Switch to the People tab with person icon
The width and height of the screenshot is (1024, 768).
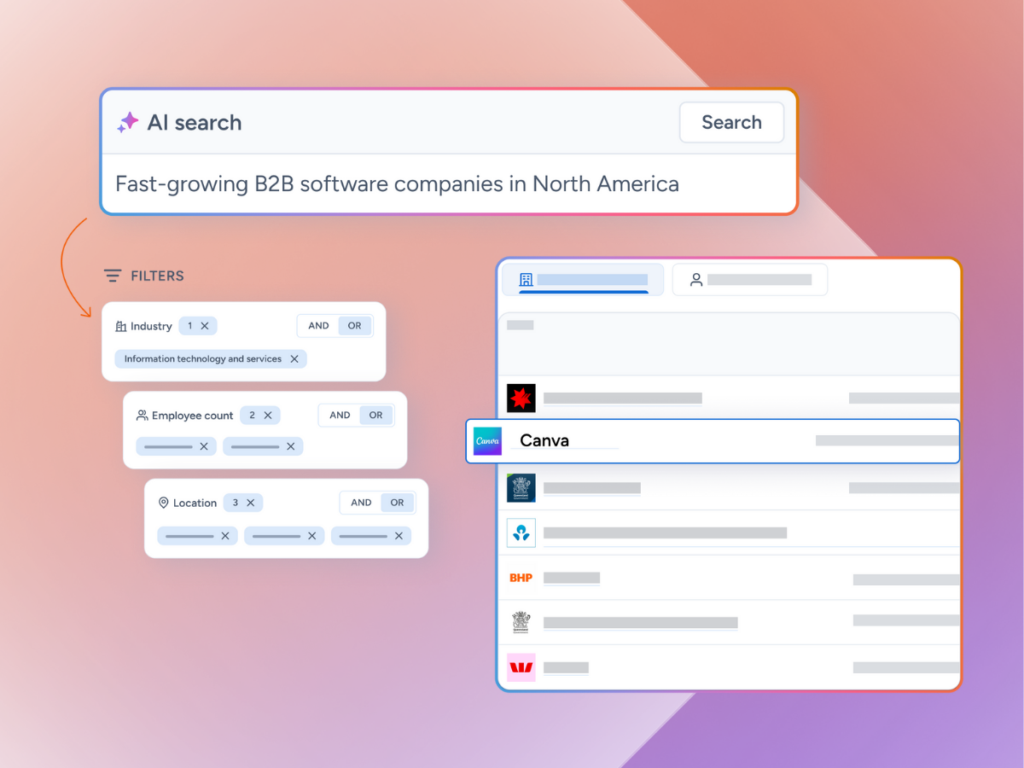749,280
